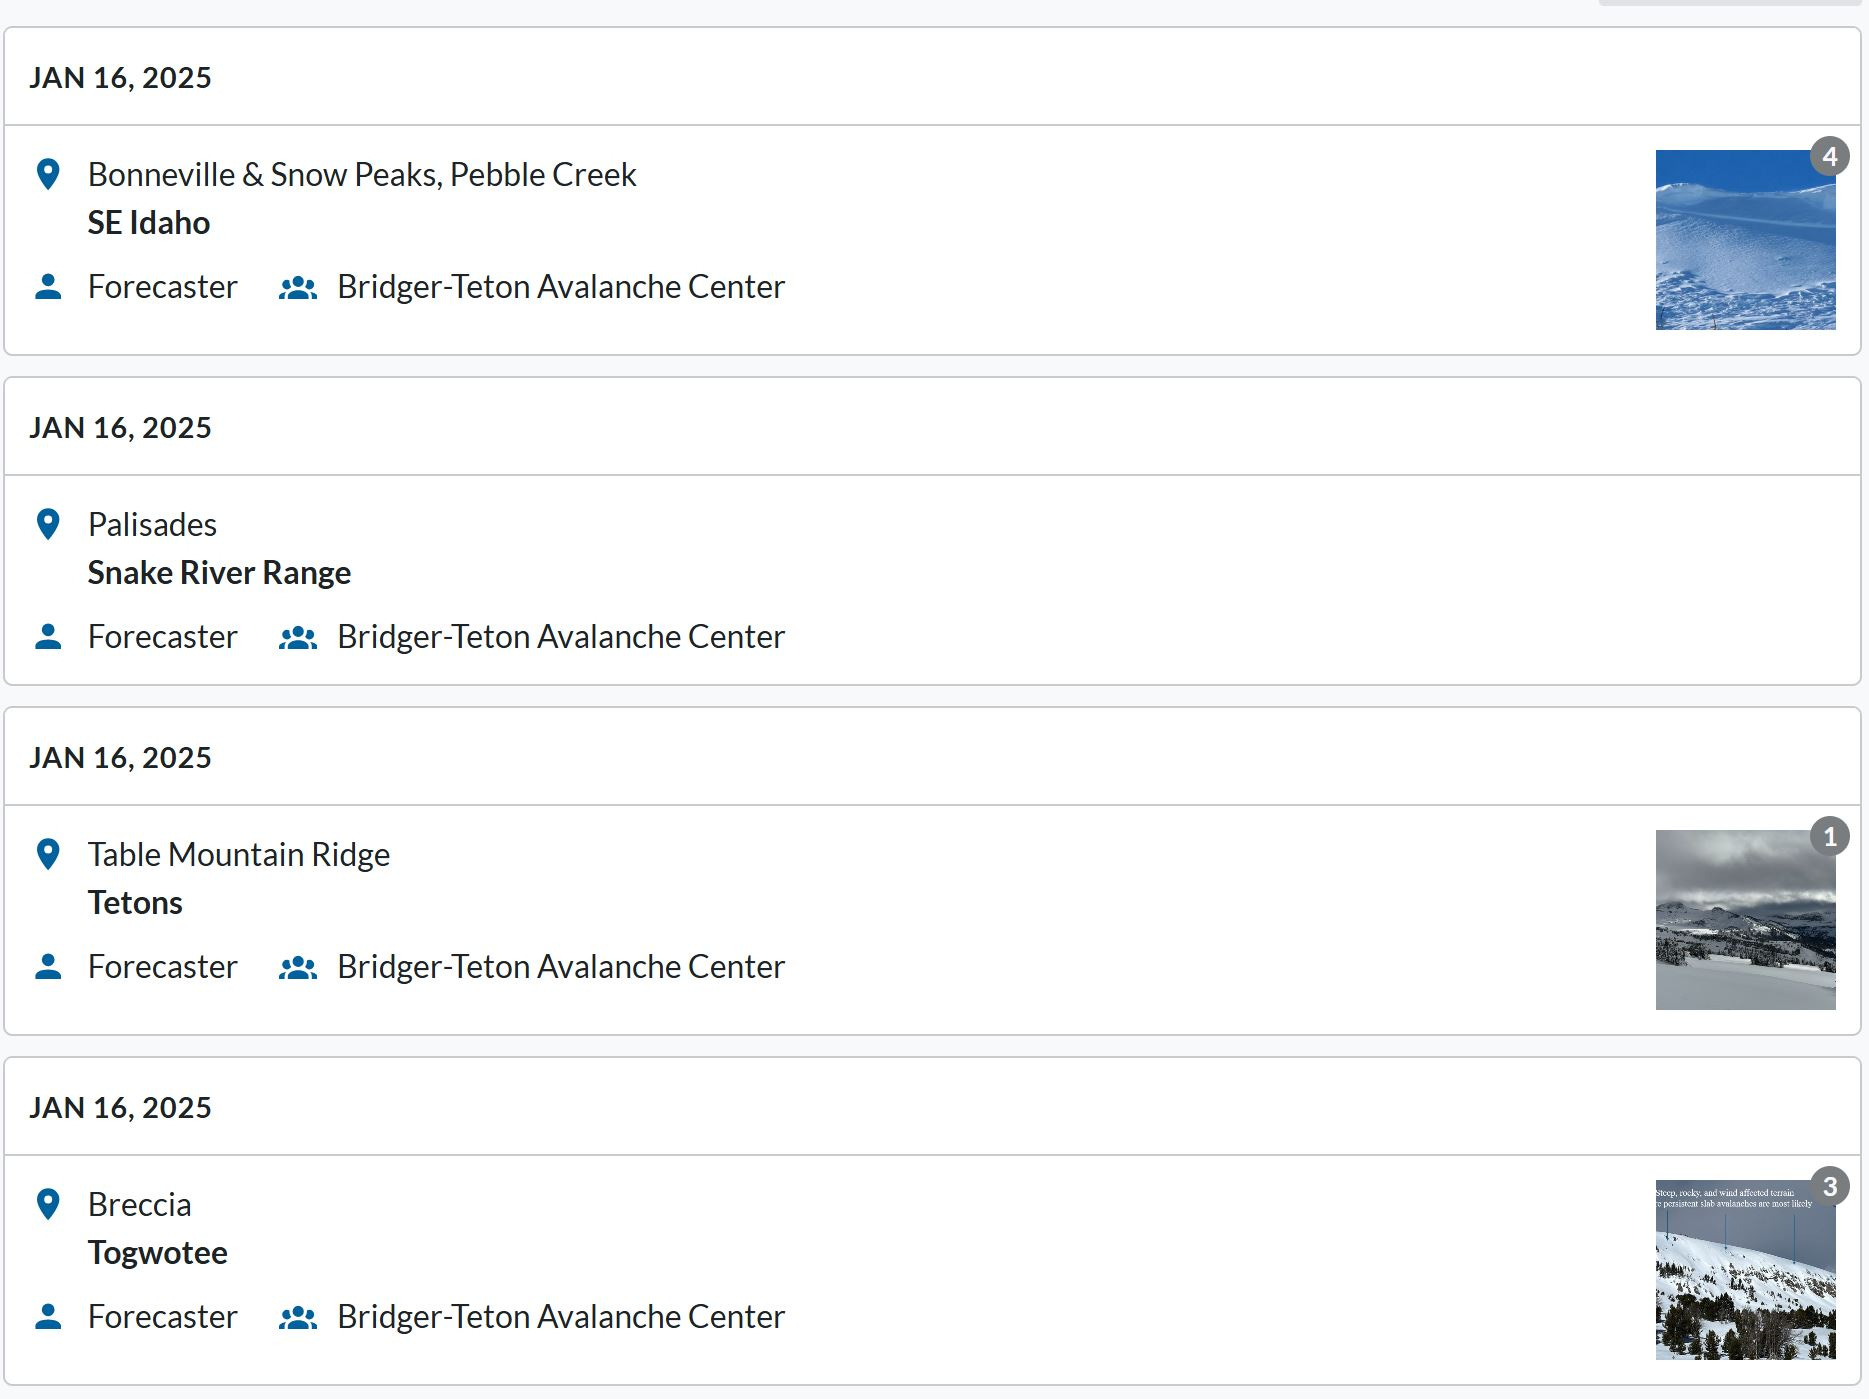Click Forecaster label in the Tetons card
The width and height of the screenshot is (1869, 1399).
click(x=163, y=967)
